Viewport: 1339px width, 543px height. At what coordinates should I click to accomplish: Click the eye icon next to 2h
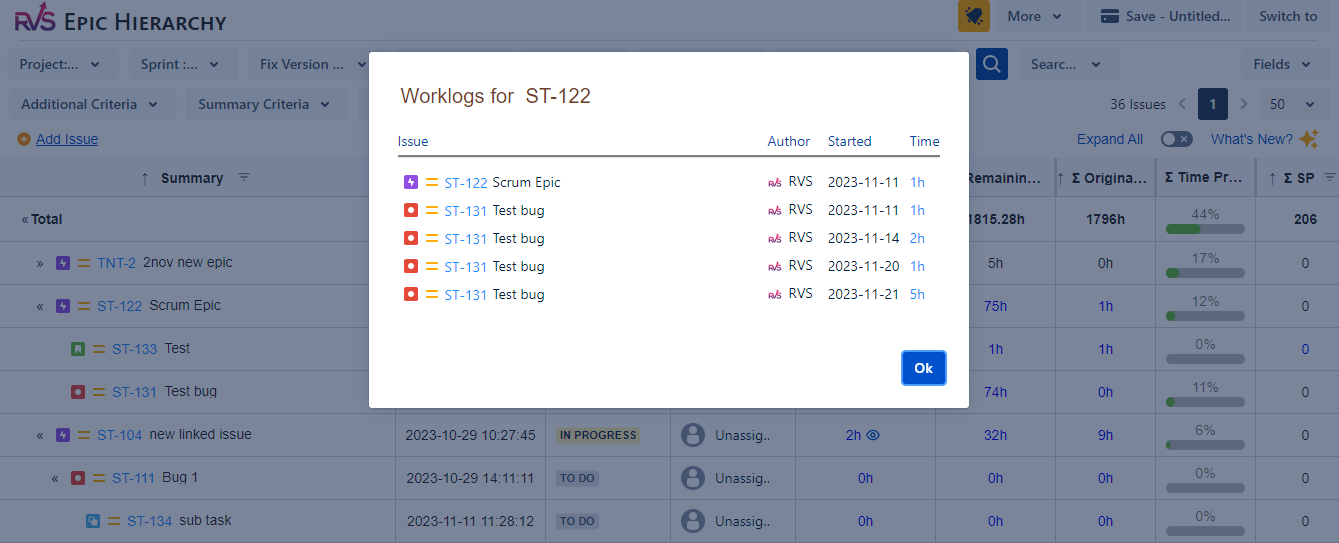[x=873, y=435]
